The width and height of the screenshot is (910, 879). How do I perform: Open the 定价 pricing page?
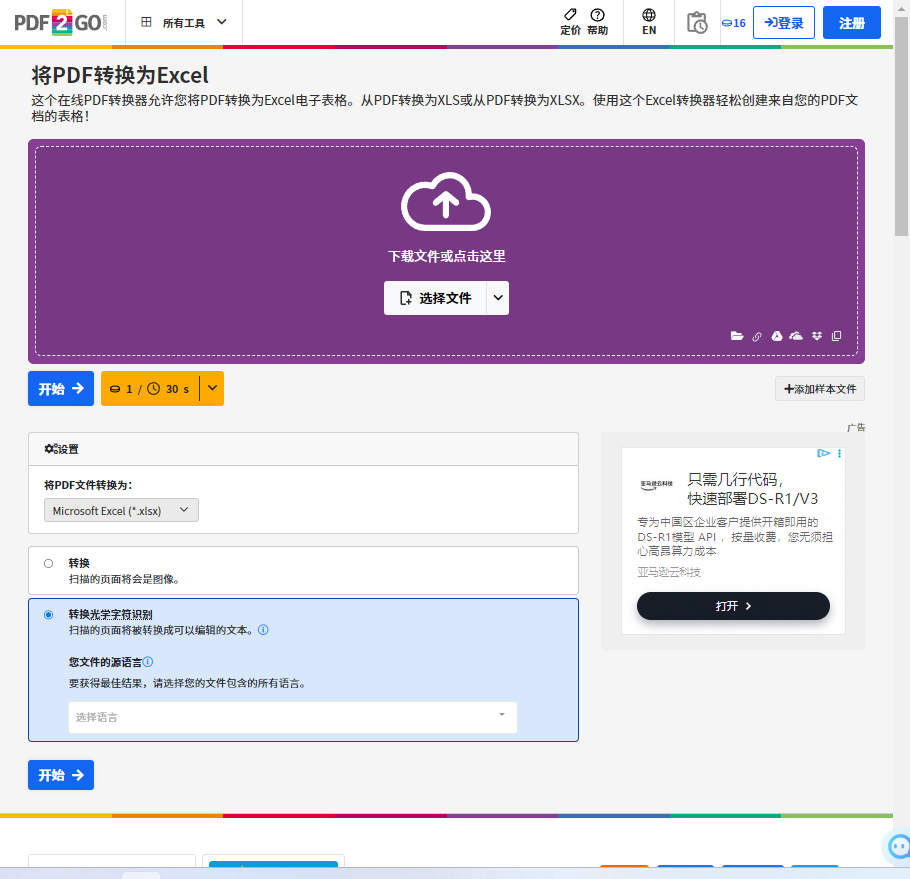(570, 22)
